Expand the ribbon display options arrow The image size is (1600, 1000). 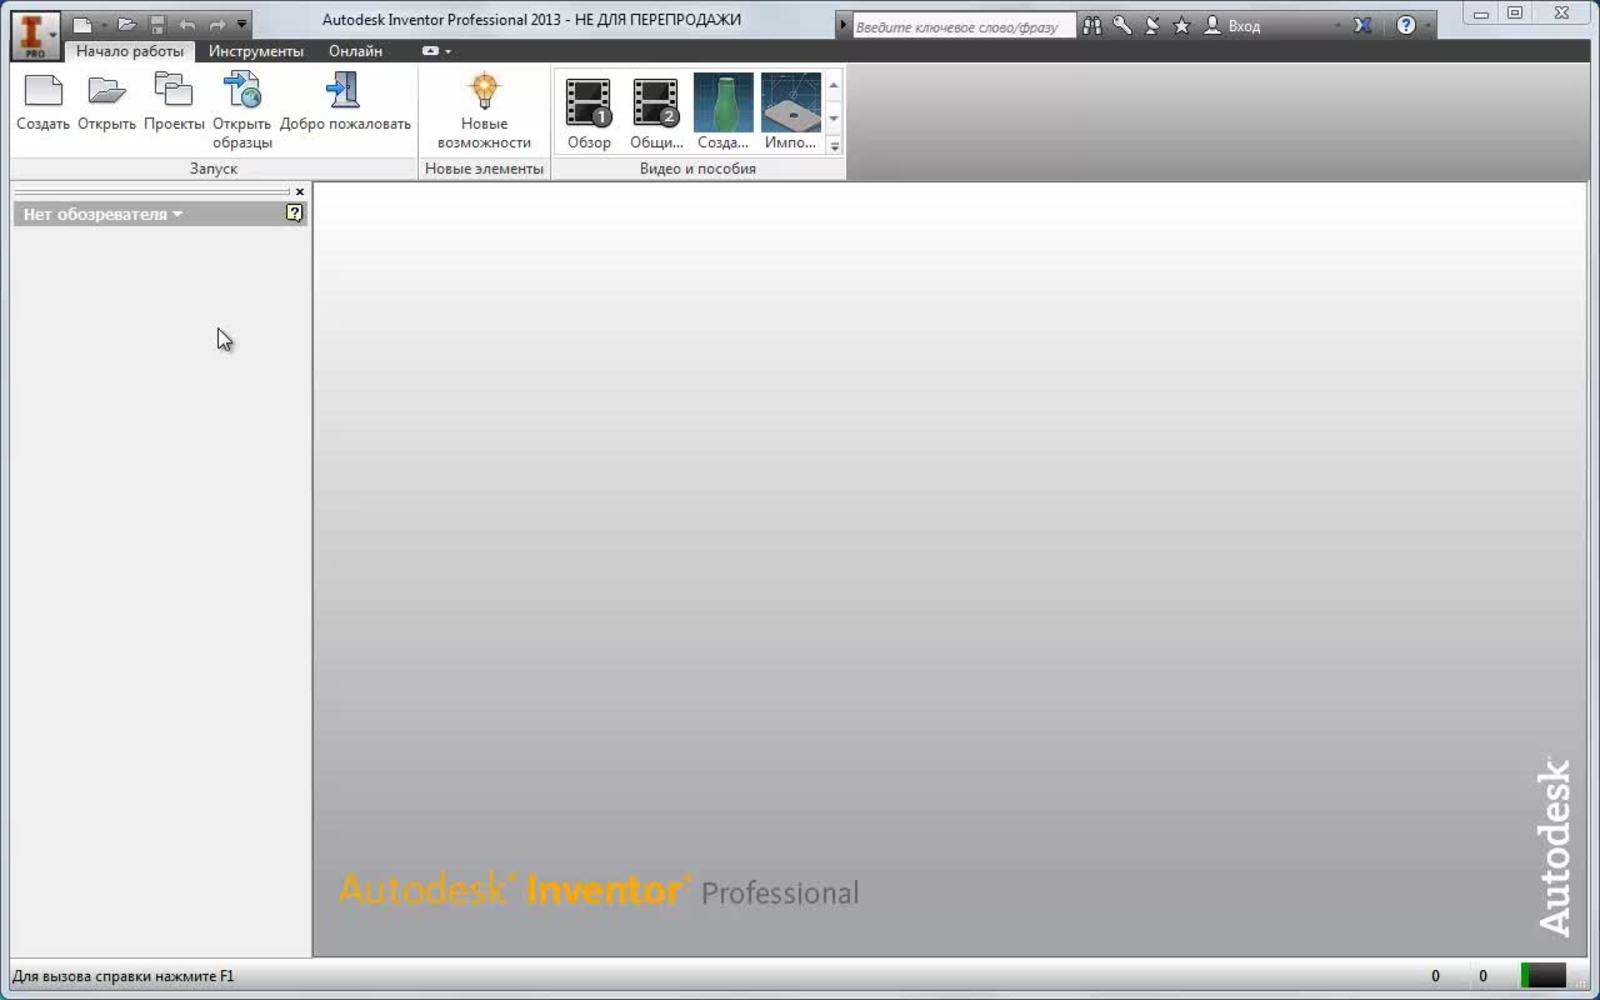pos(448,51)
